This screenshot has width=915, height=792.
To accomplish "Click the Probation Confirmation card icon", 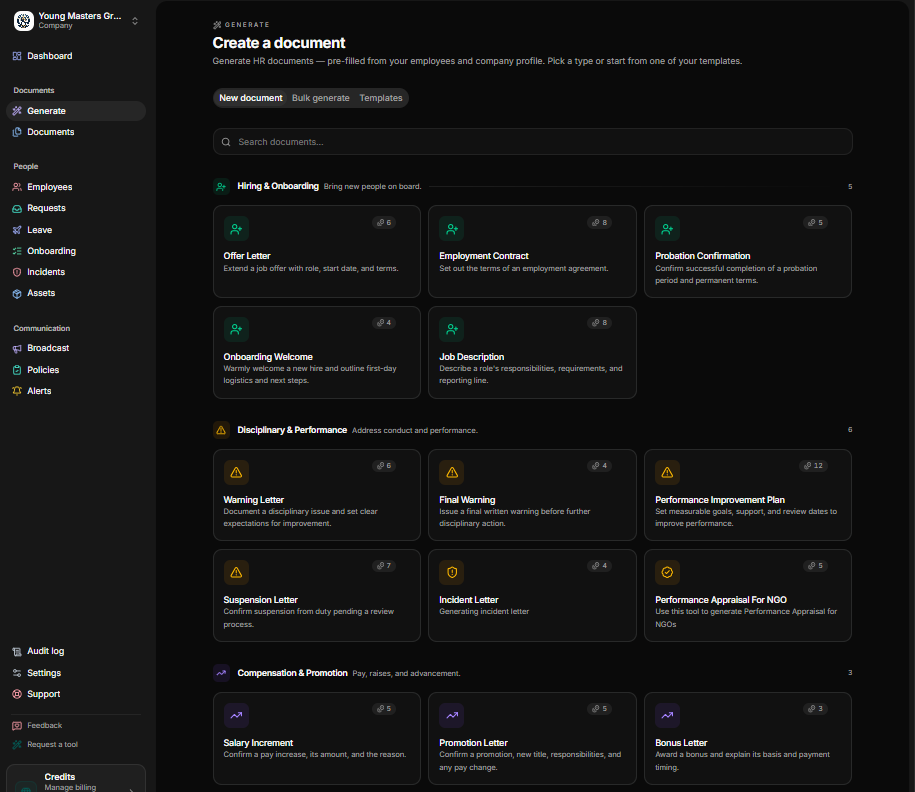I will 668,229.
